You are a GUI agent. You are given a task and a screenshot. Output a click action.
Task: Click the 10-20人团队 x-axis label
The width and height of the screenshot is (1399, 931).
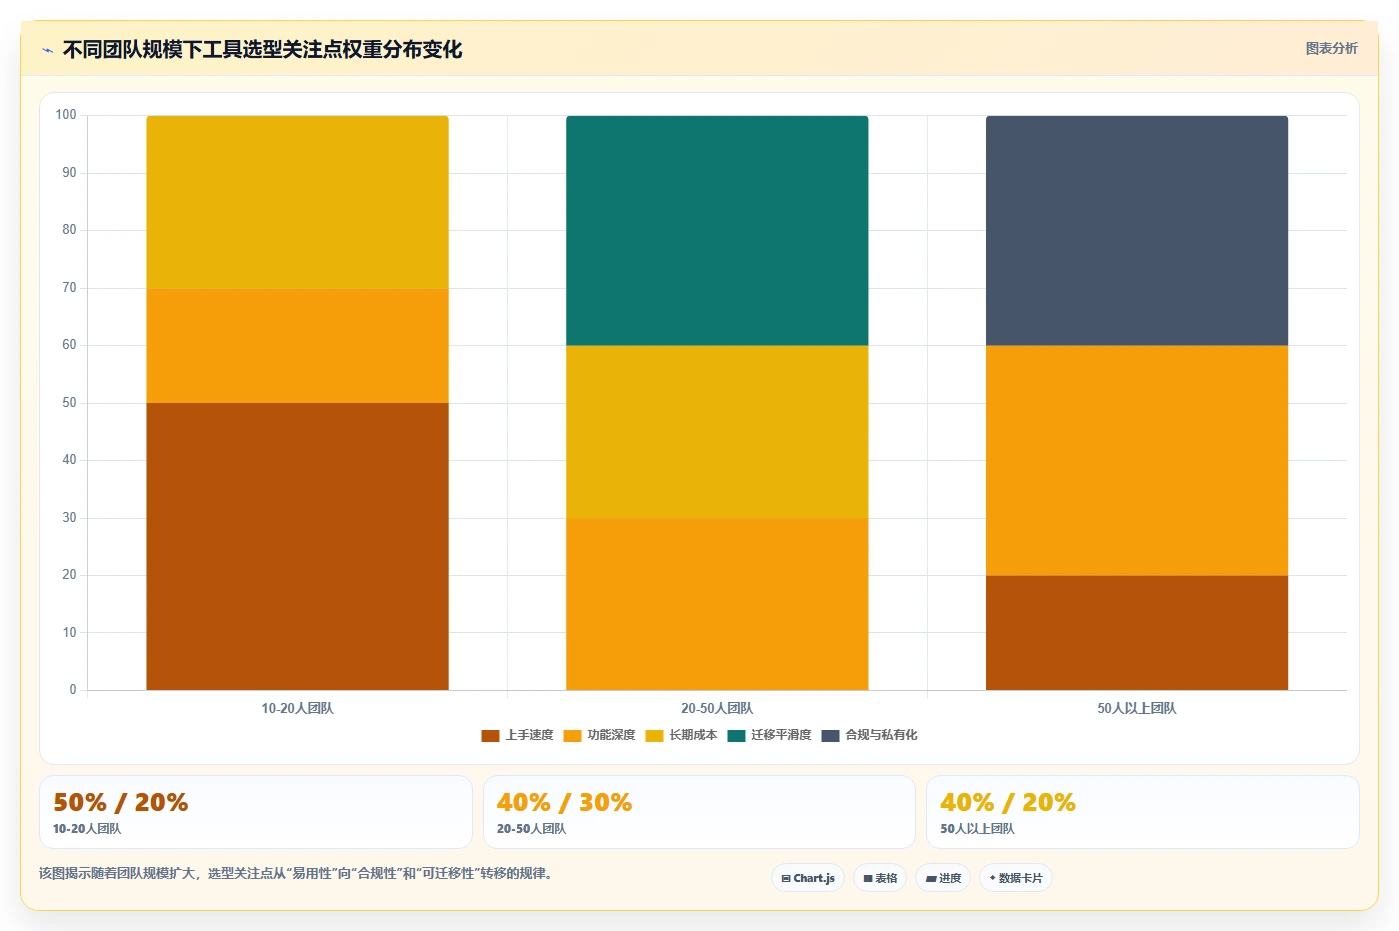click(297, 708)
